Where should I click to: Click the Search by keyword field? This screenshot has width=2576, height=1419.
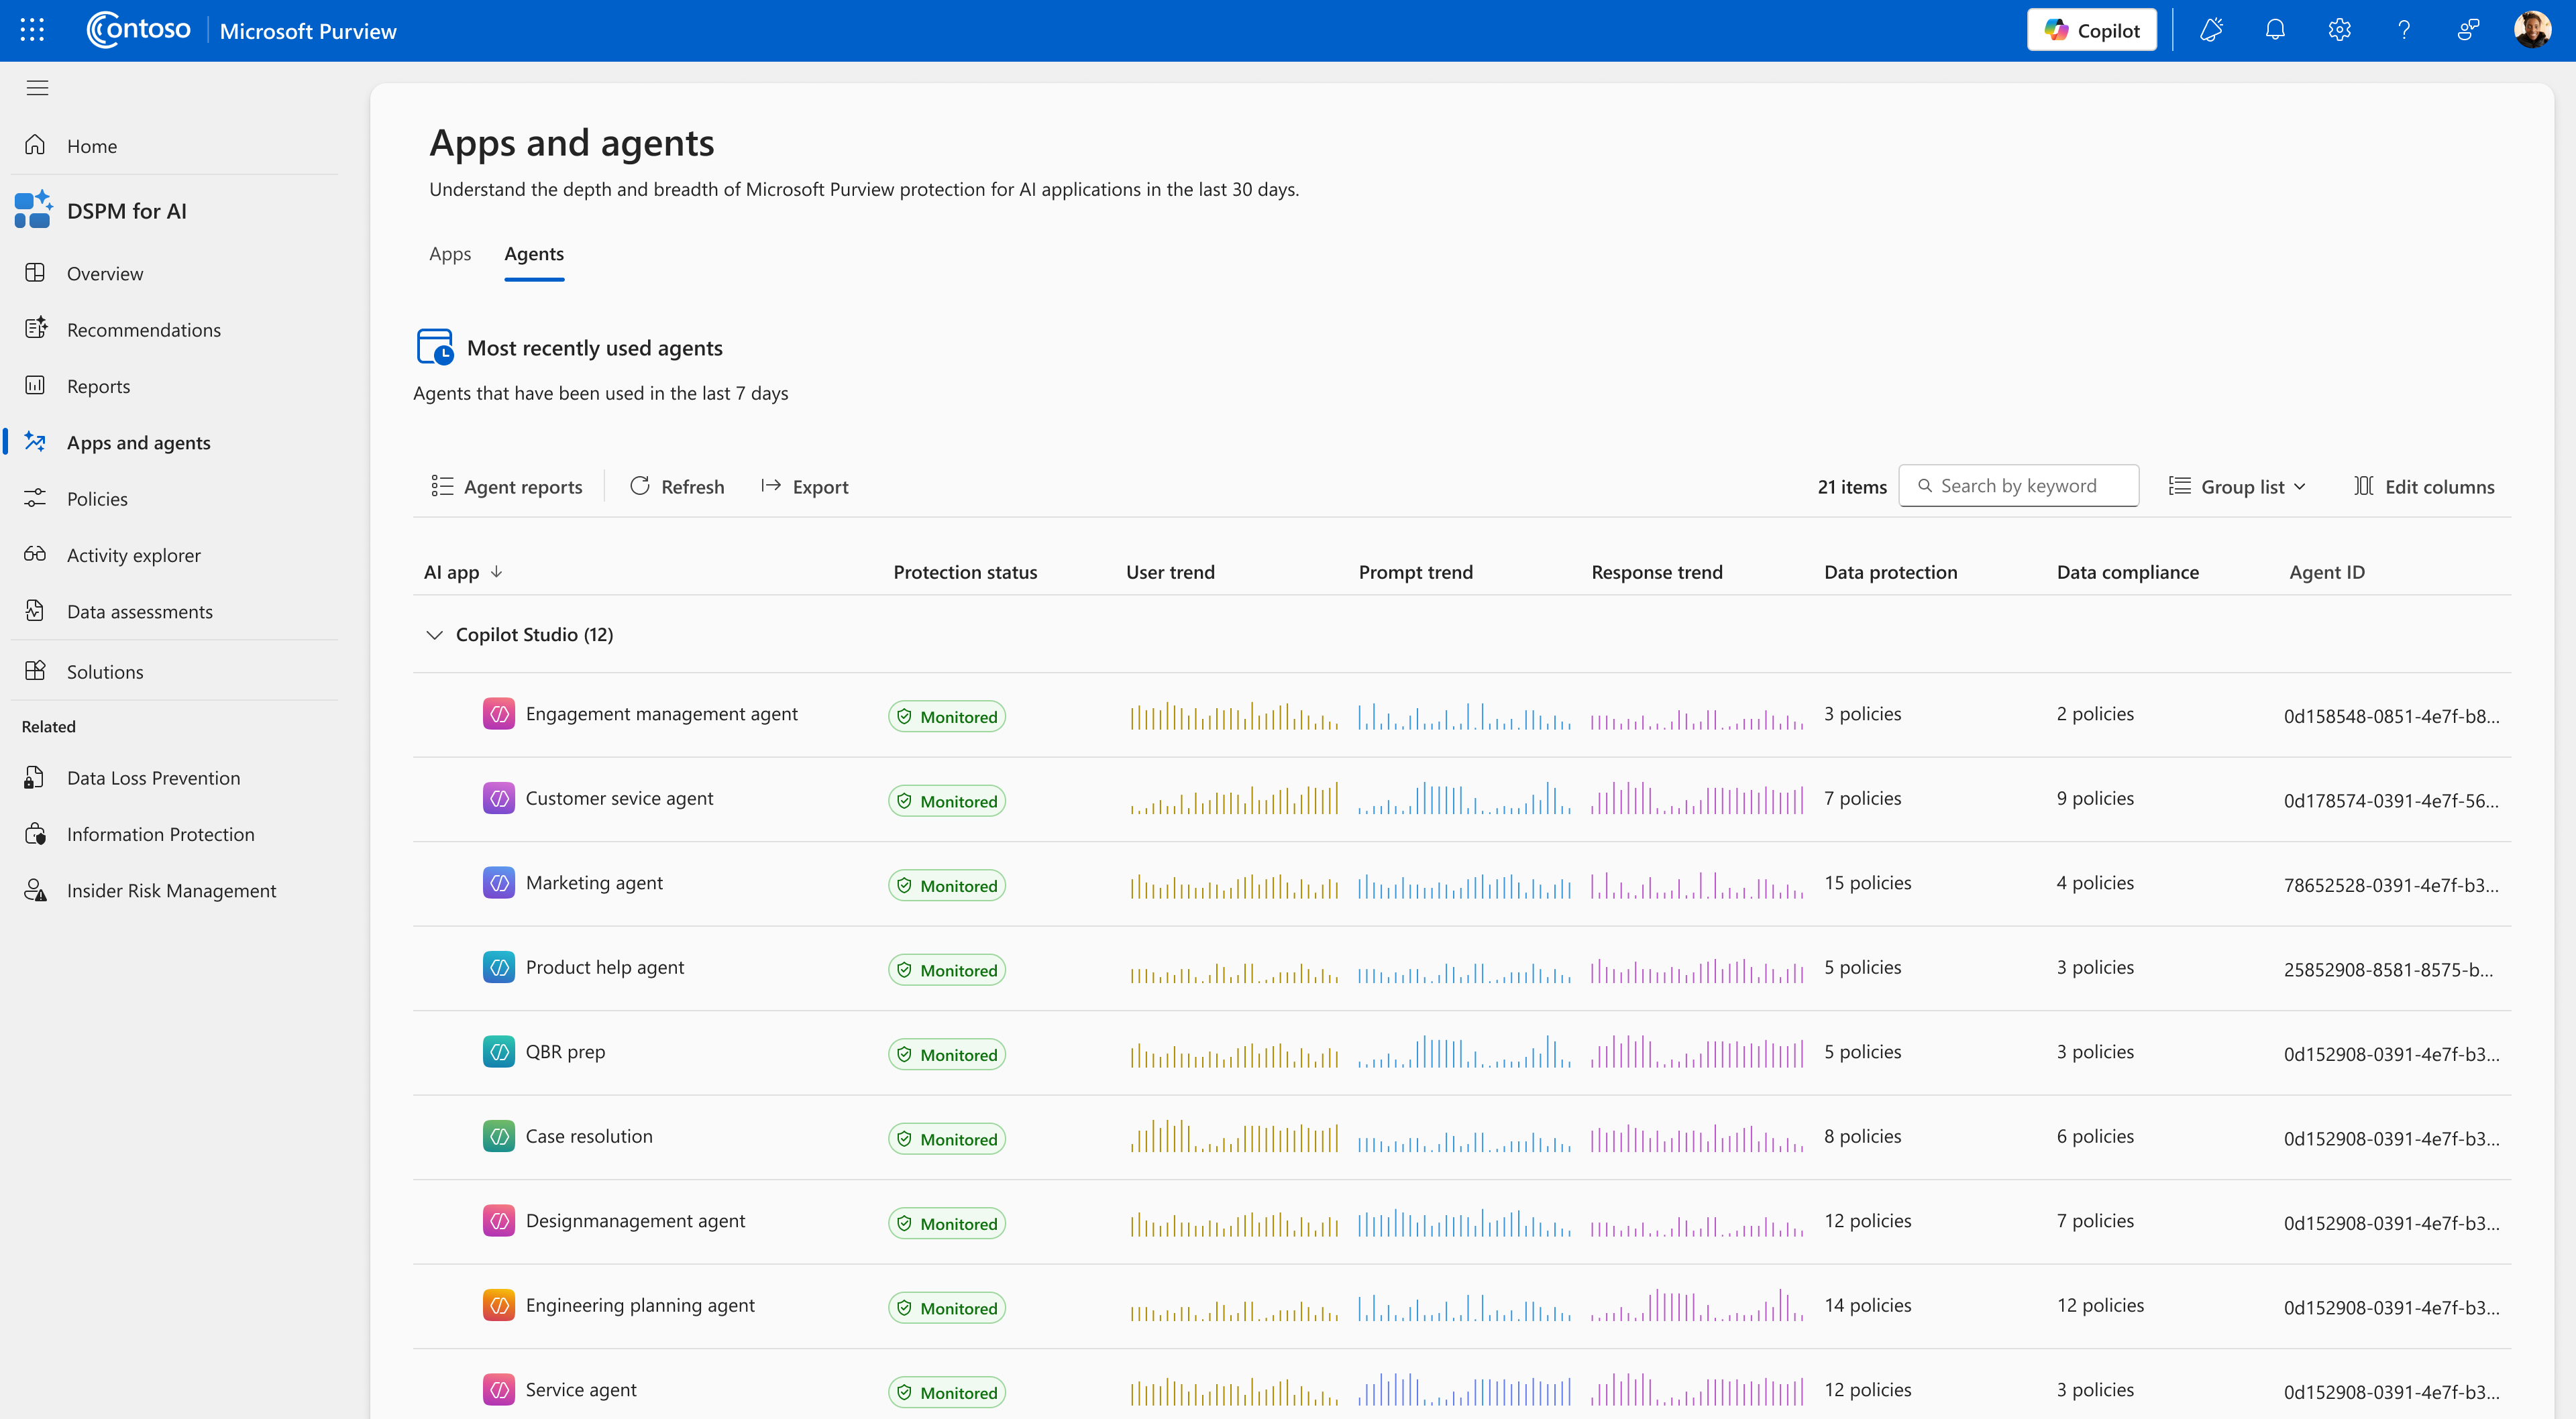point(2018,486)
